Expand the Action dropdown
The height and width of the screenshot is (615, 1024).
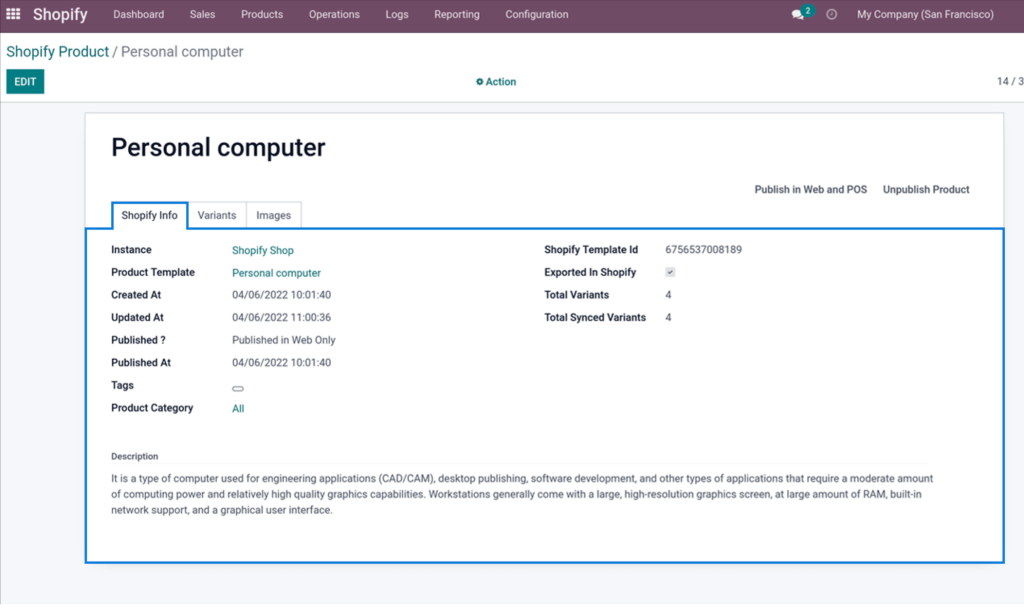(496, 82)
